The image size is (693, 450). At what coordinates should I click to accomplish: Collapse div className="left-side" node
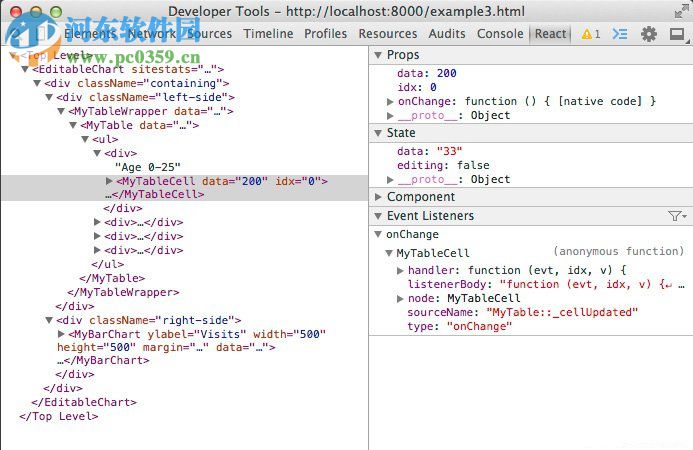point(50,97)
